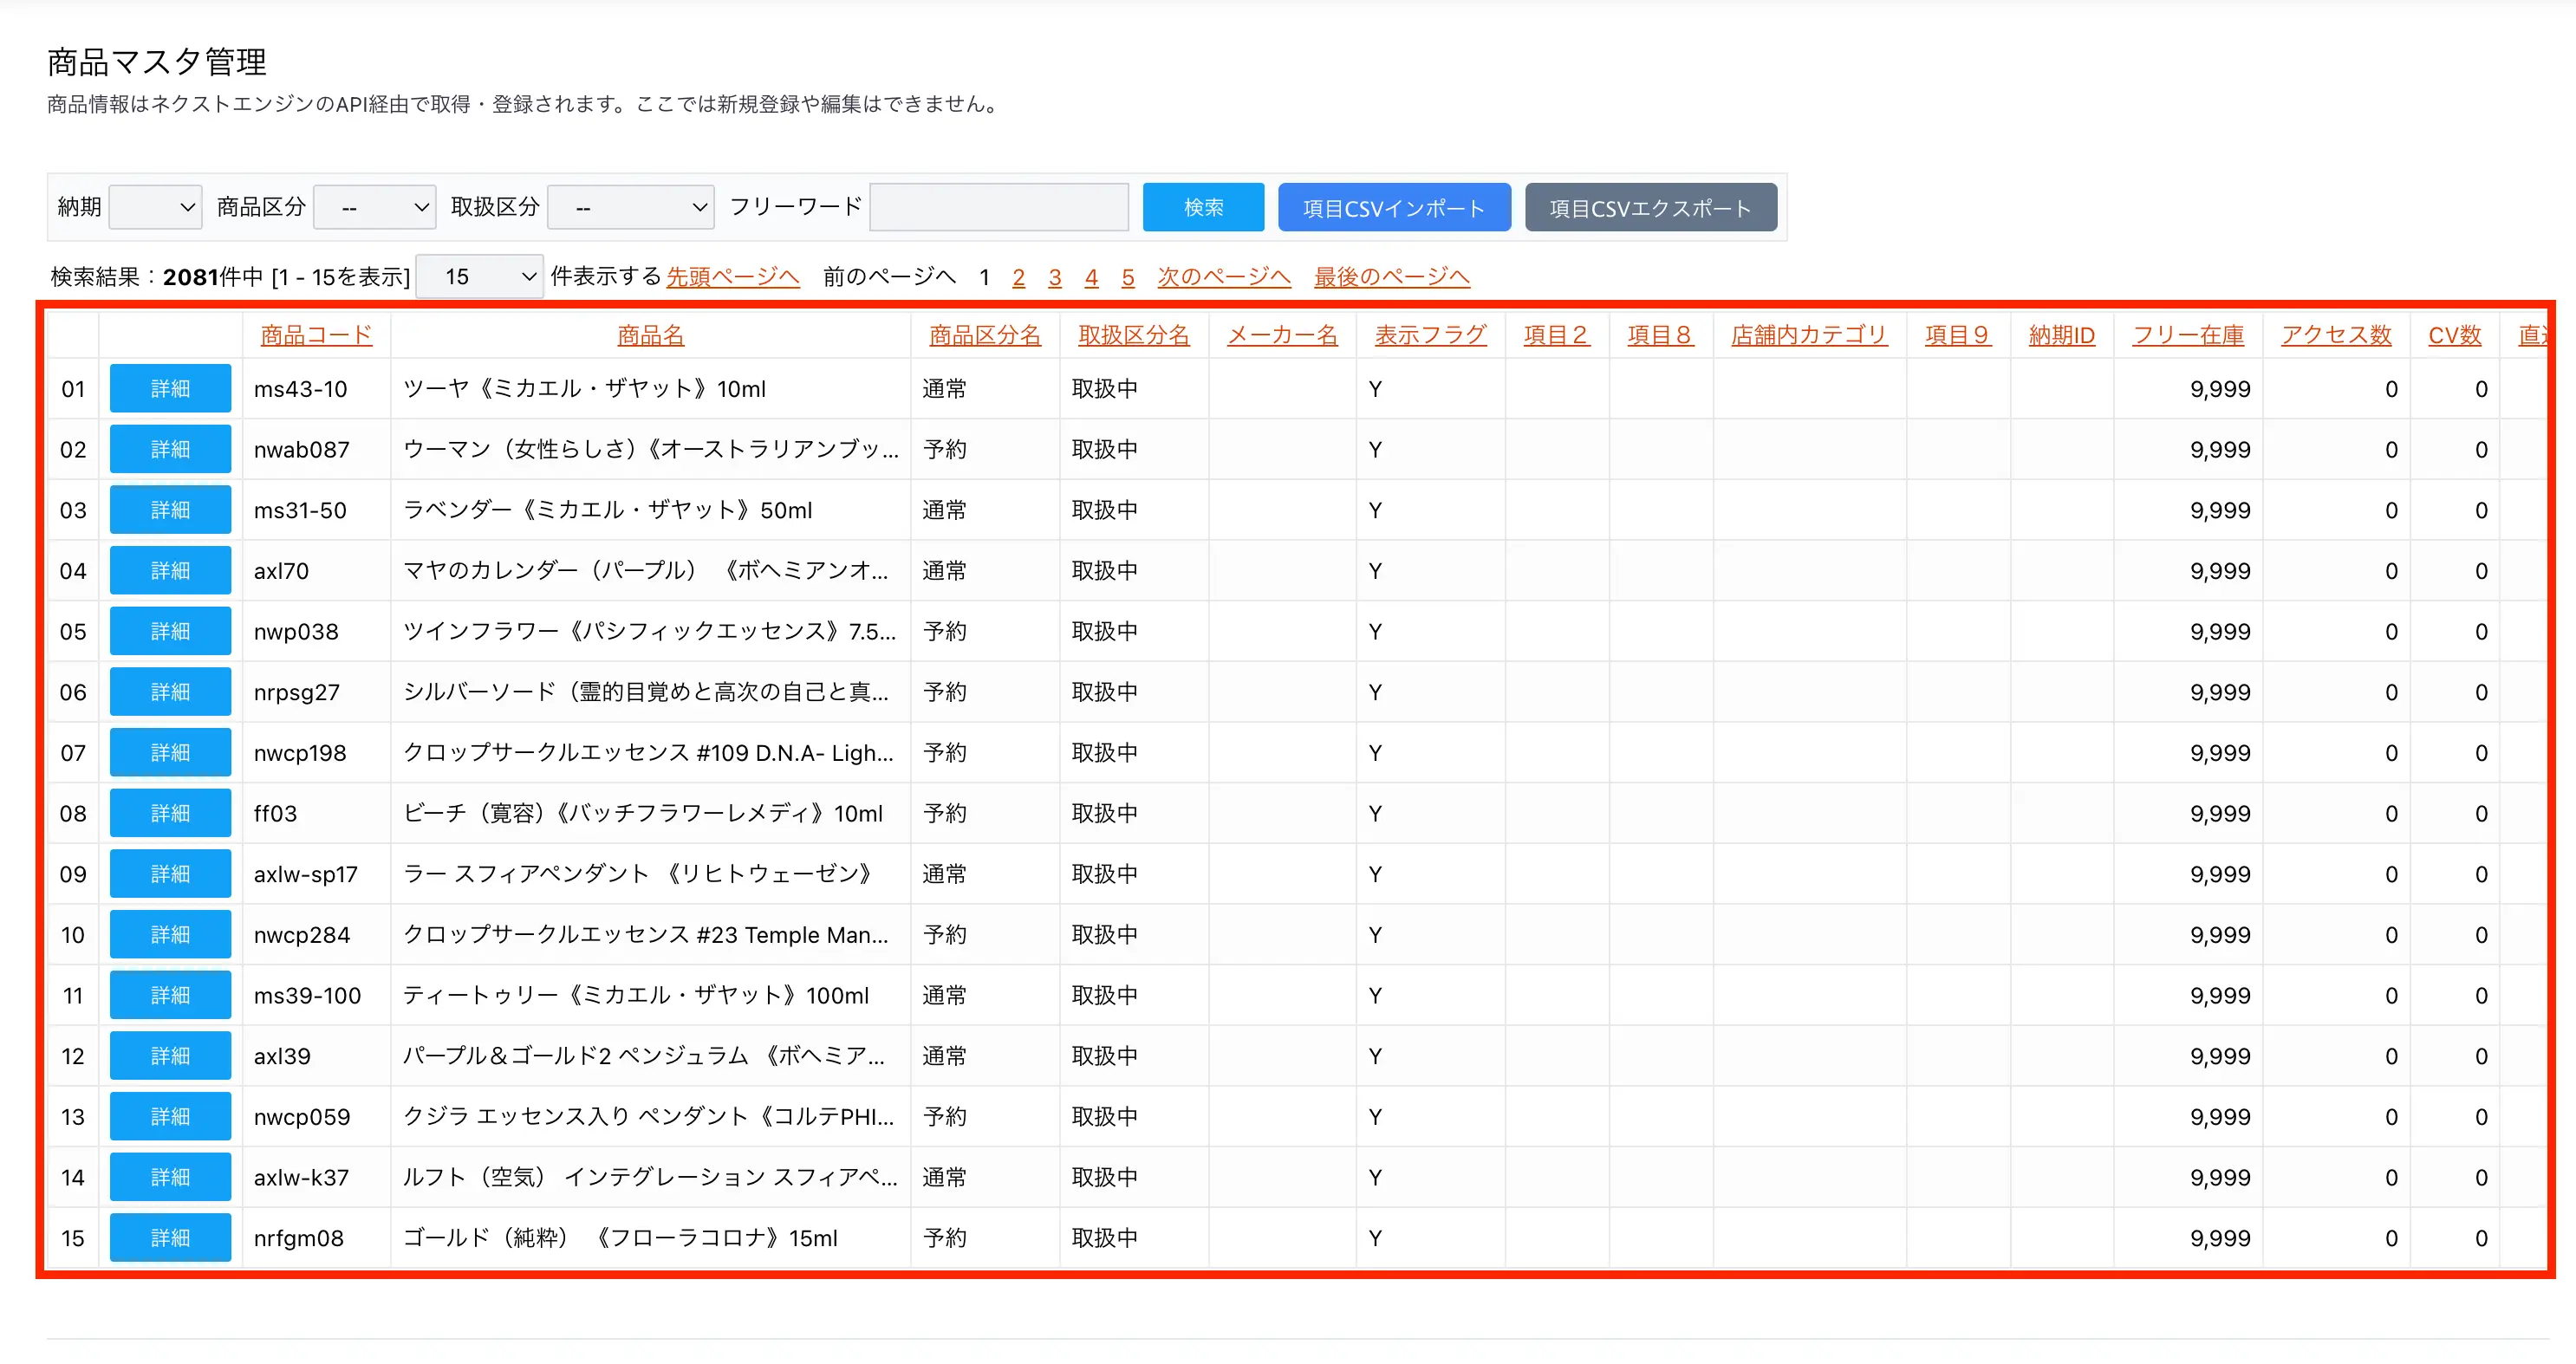Open 詳細 for row 07 nwcp198

pos(170,752)
